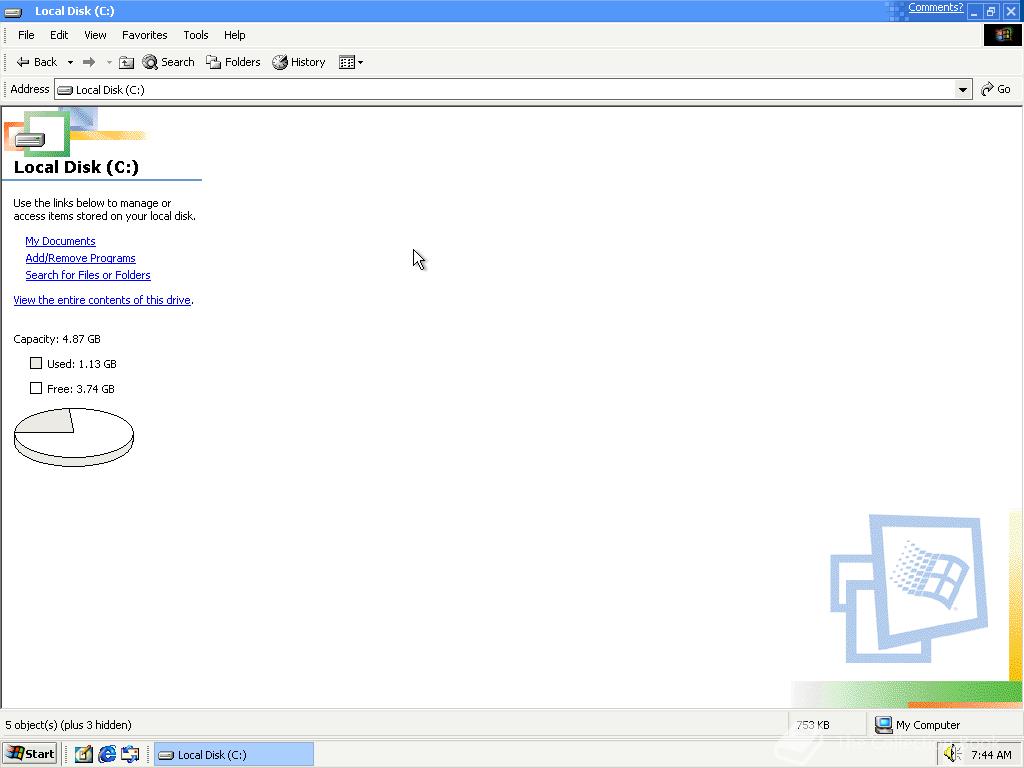This screenshot has height=768, width=1024.
Task: Click the volume speaker tray icon
Action: [952, 754]
